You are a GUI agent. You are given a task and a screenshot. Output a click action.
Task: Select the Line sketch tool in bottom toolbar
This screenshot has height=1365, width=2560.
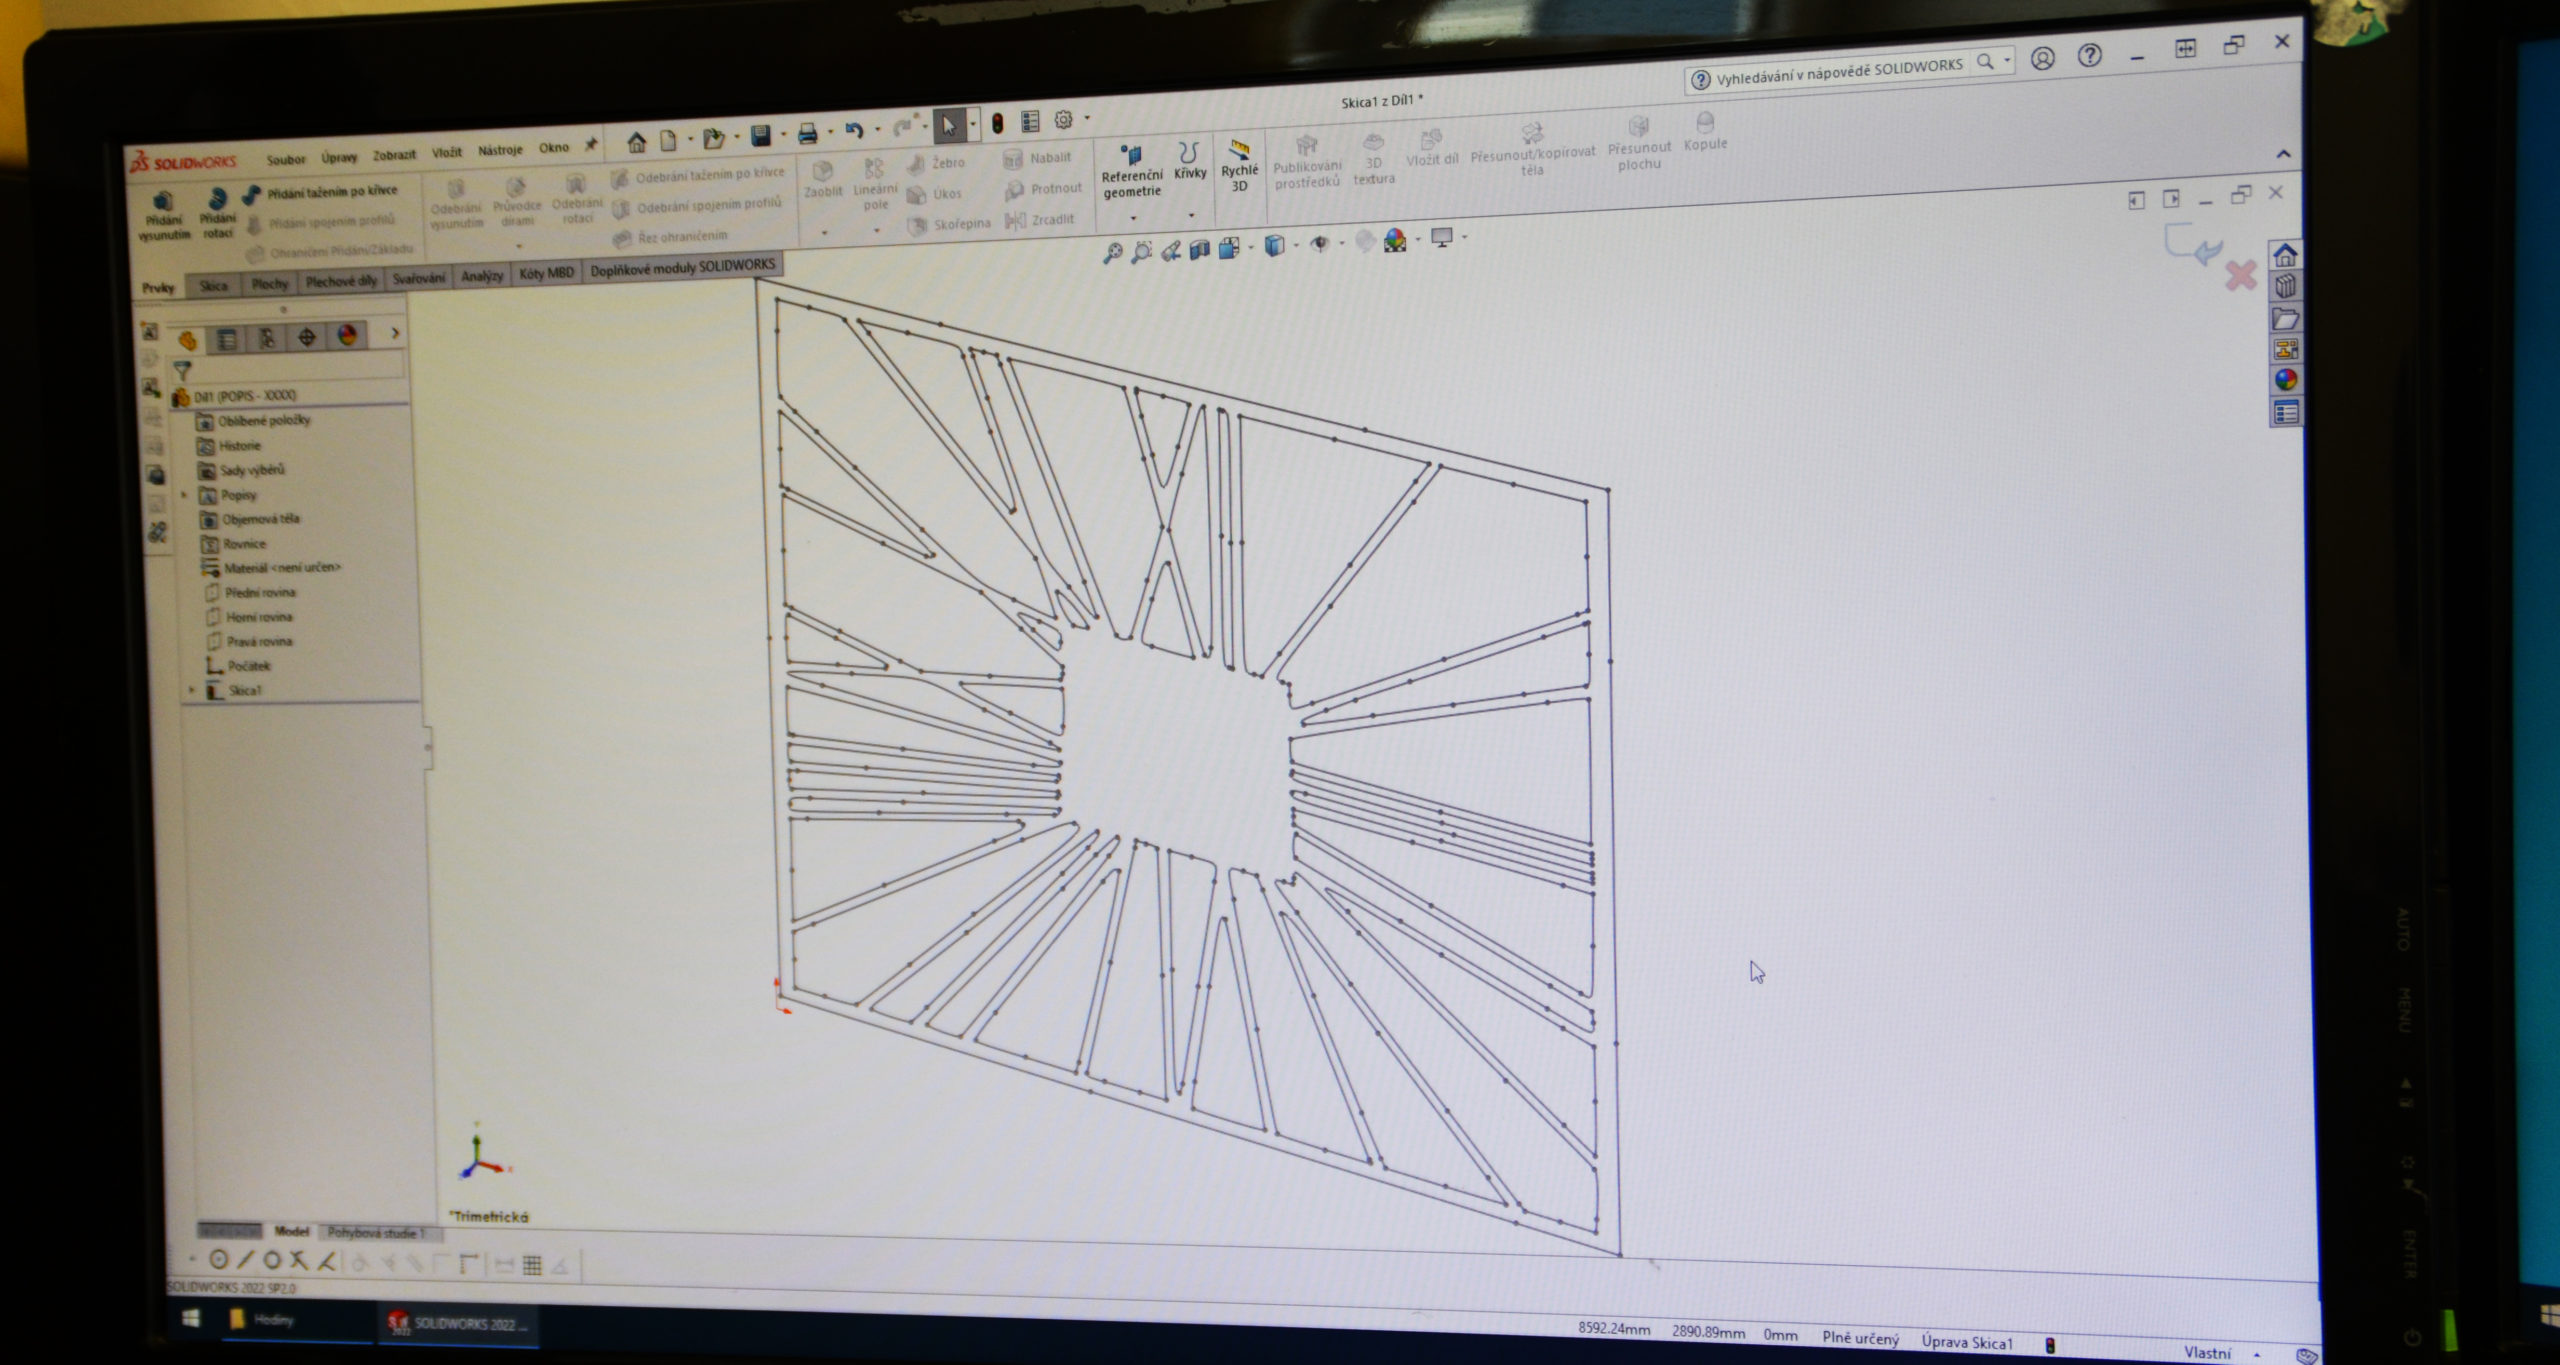[245, 1260]
